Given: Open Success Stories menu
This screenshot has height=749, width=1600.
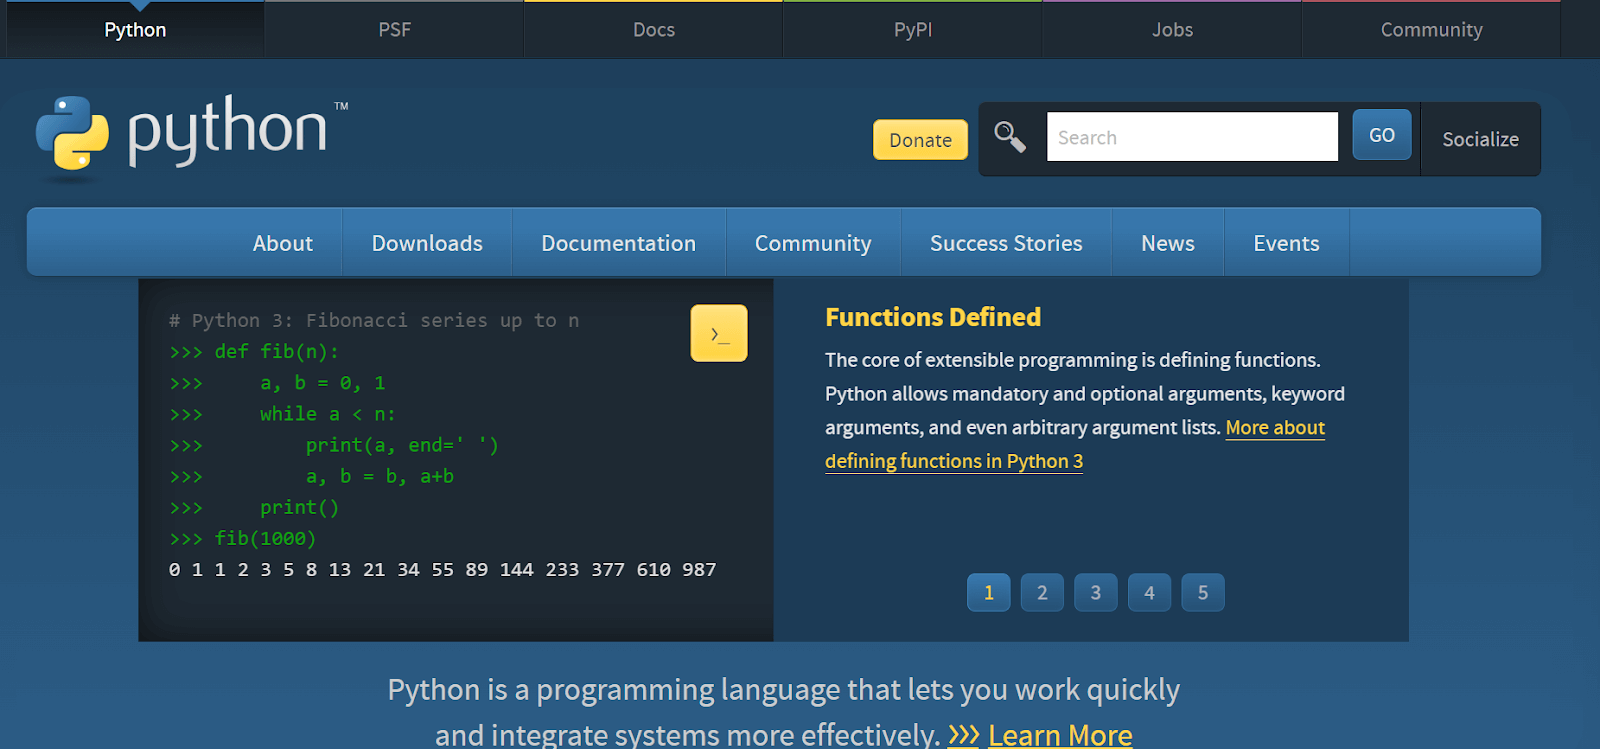Looking at the screenshot, I should 1006,243.
